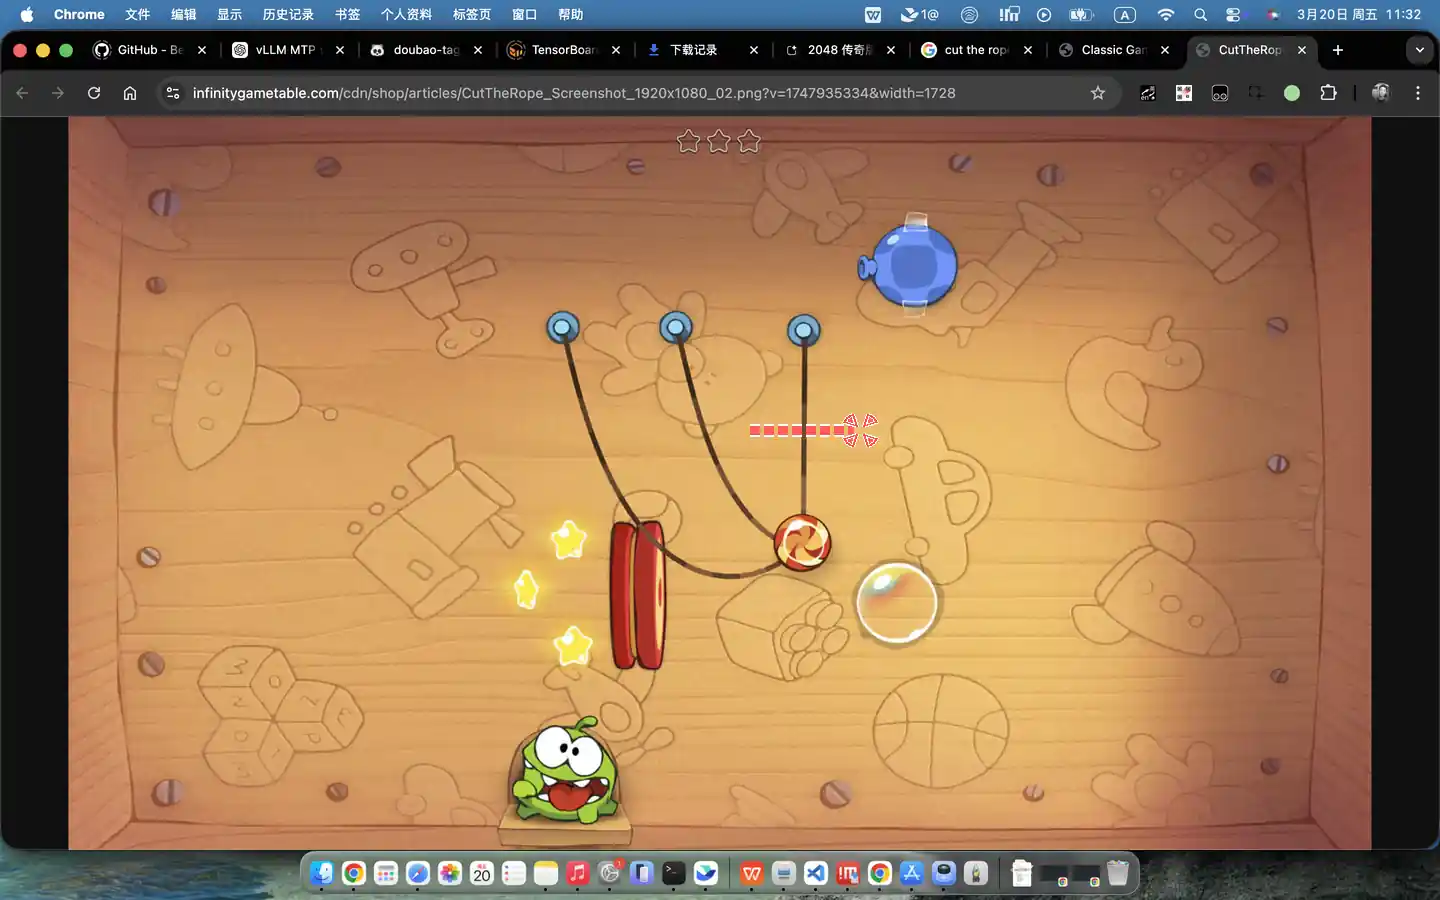Open the 书签 menu
Viewport: 1440px width, 900px height.
[347, 14]
